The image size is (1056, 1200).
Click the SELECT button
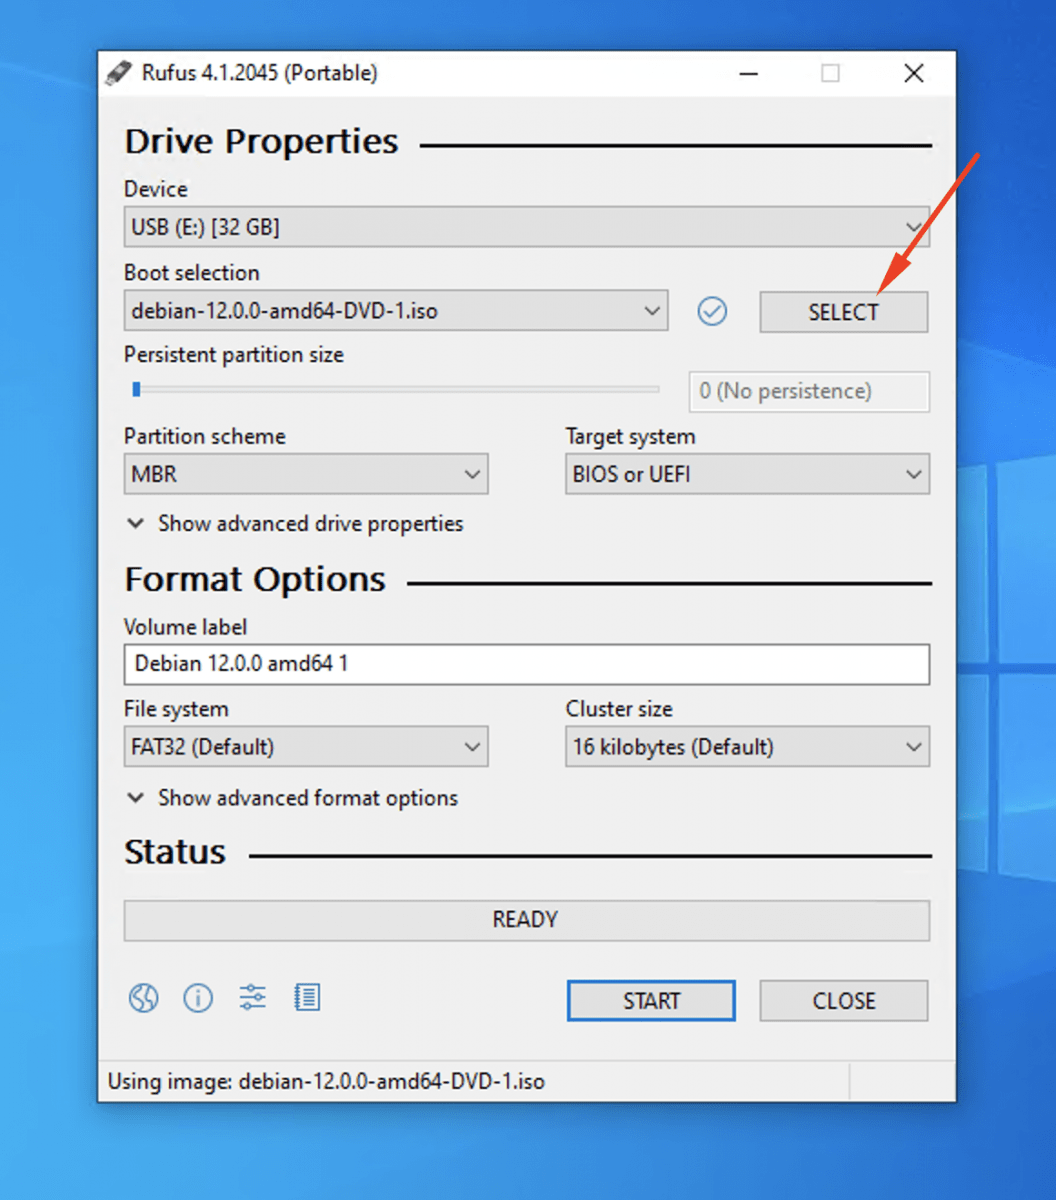tap(843, 311)
